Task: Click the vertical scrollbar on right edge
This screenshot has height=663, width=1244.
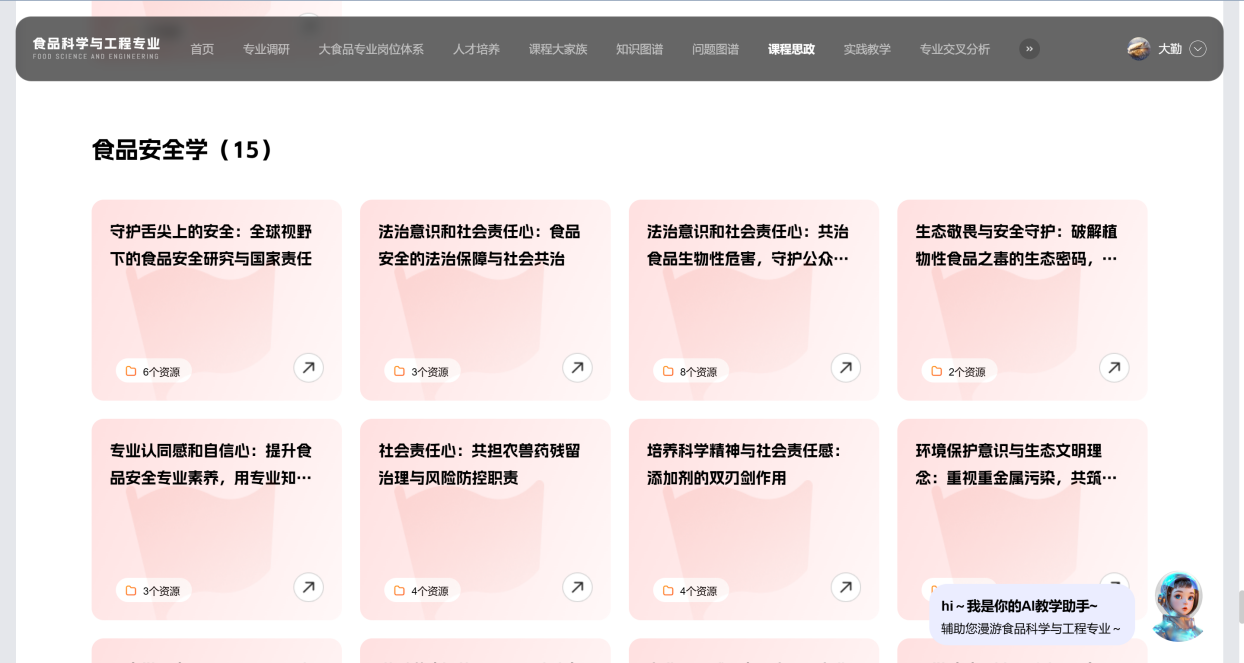Action: (x=1239, y=606)
